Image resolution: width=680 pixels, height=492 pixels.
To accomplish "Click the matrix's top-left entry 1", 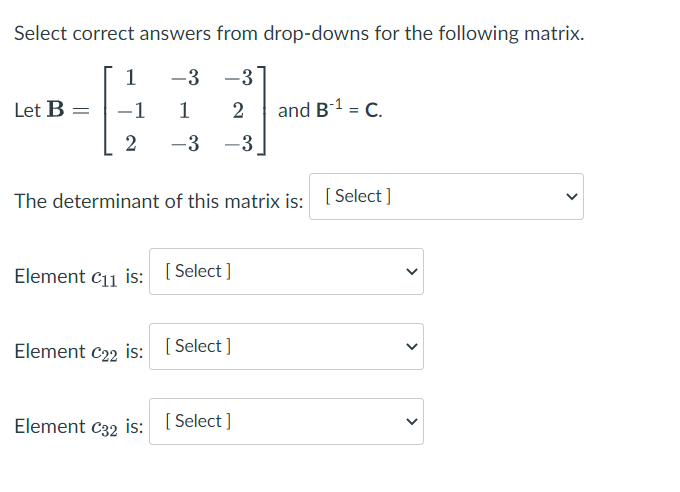I will [x=132, y=77].
